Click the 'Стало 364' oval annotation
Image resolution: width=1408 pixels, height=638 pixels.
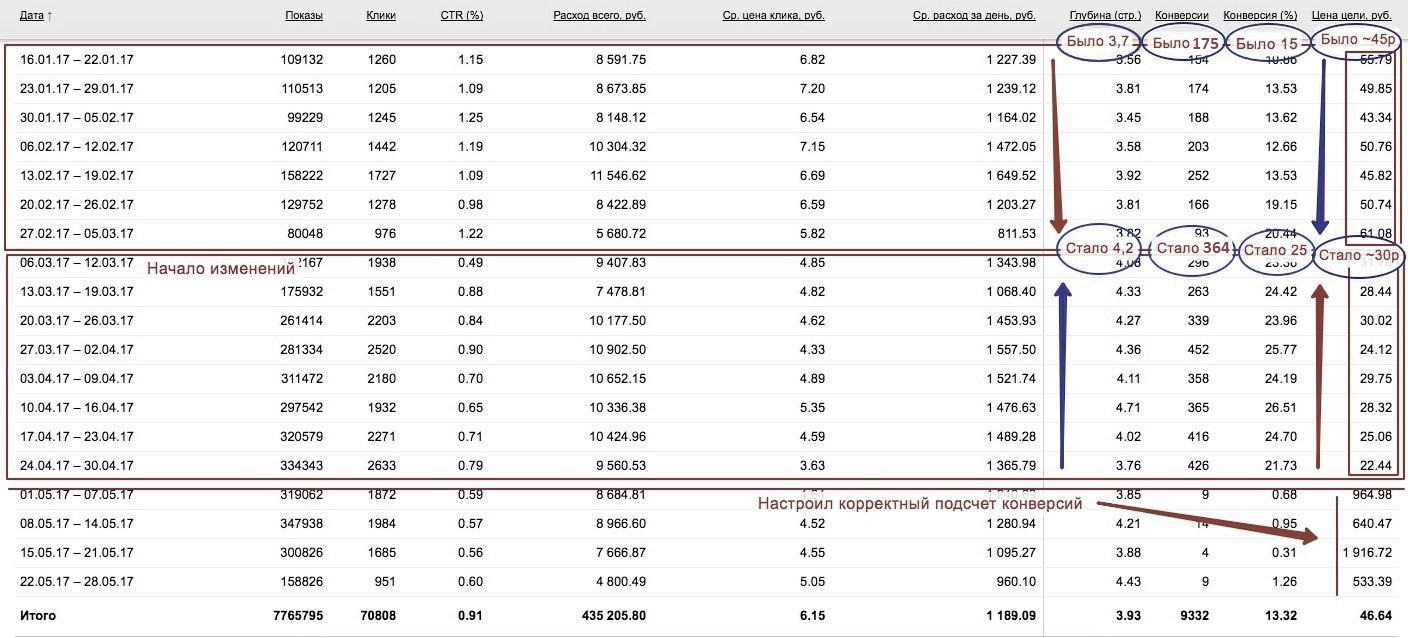[1193, 248]
